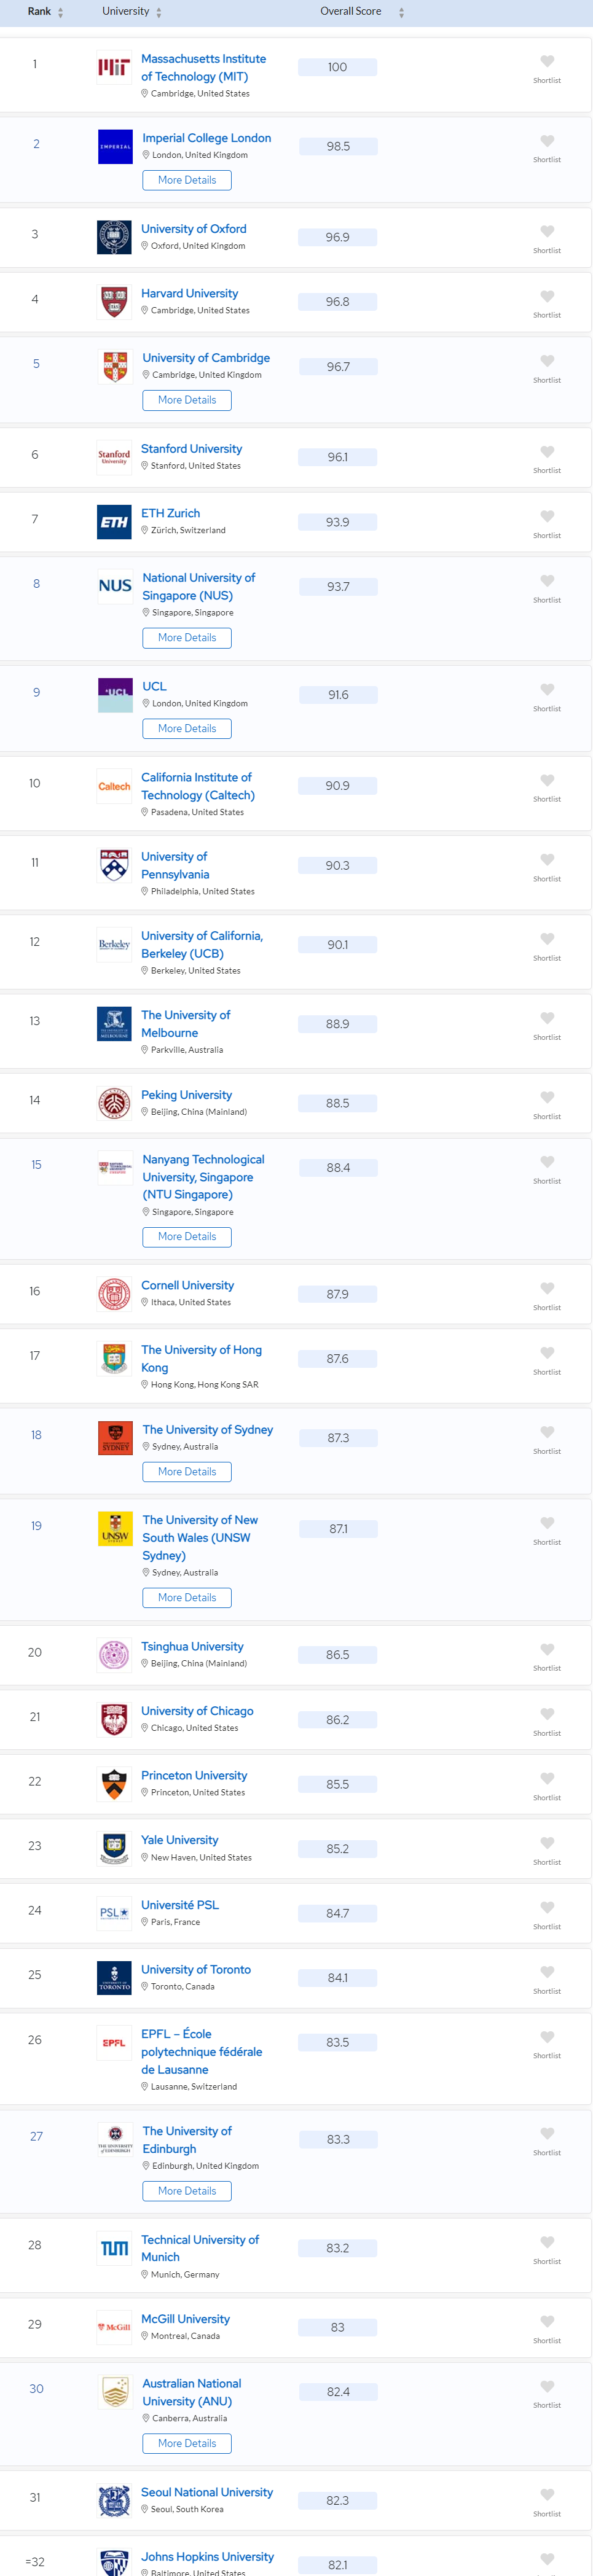This screenshot has width=593, height=2576.
Task: Shortlist University of Toronto with heart icon
Action: pyautogui.click(x=547, y=1972)
